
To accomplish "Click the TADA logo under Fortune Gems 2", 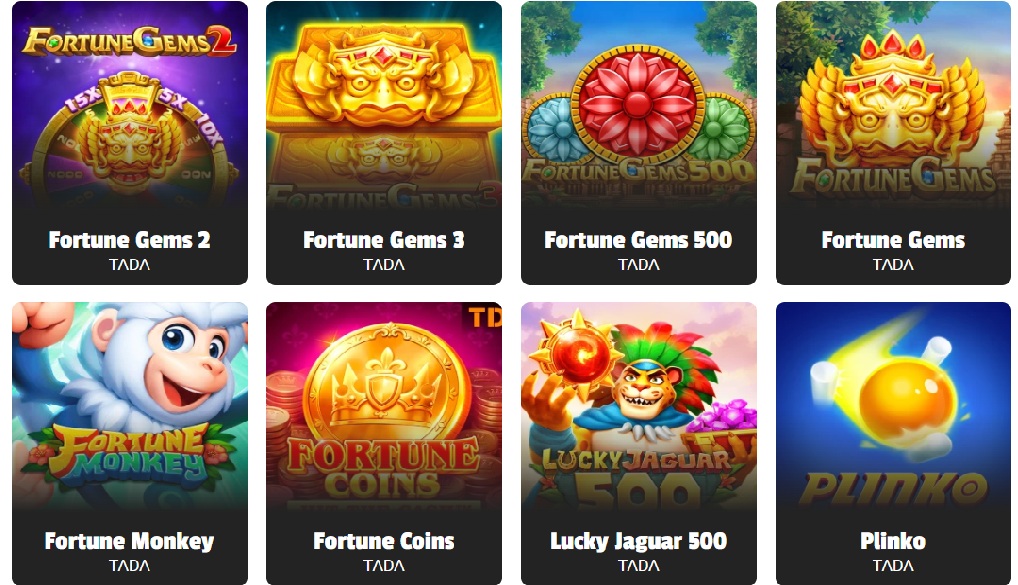I will pyautogui.click(x=130, y=265).
